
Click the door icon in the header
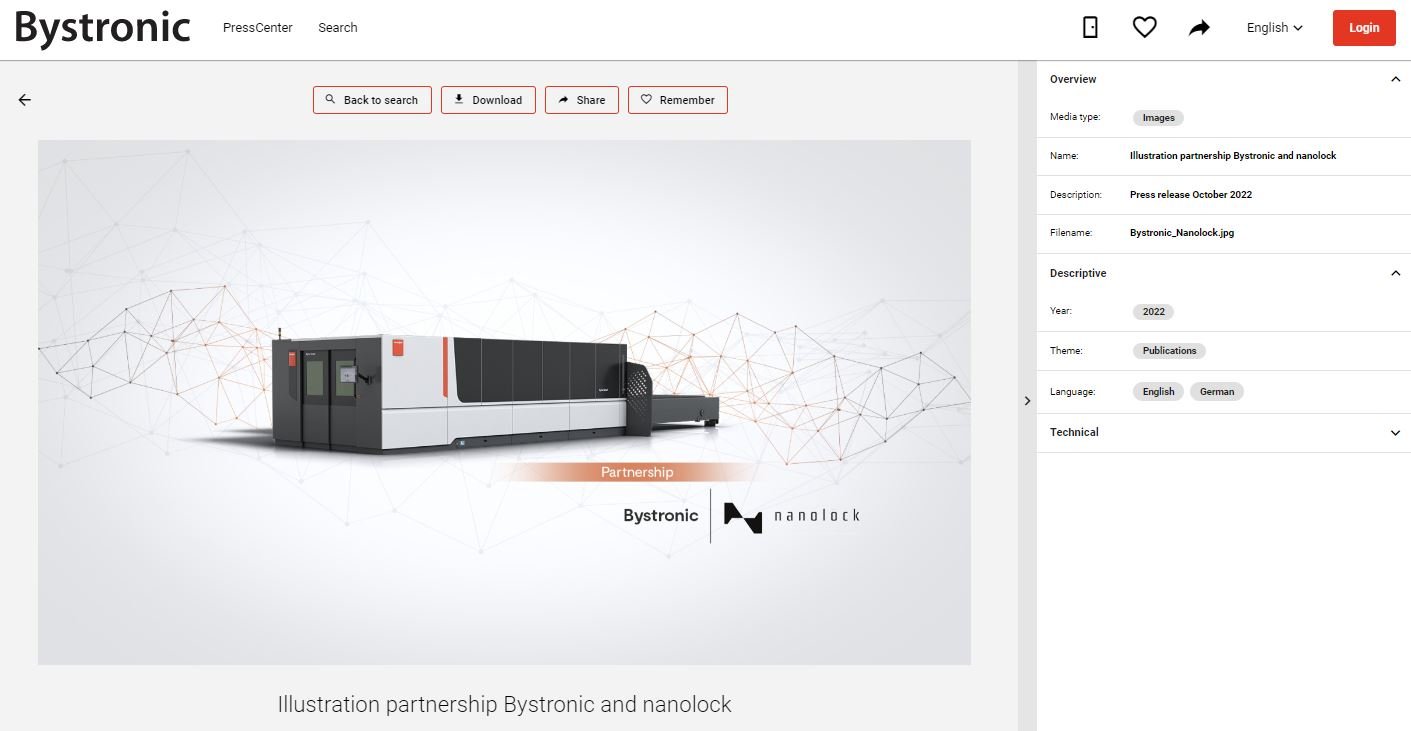(x=1091, y=28)
